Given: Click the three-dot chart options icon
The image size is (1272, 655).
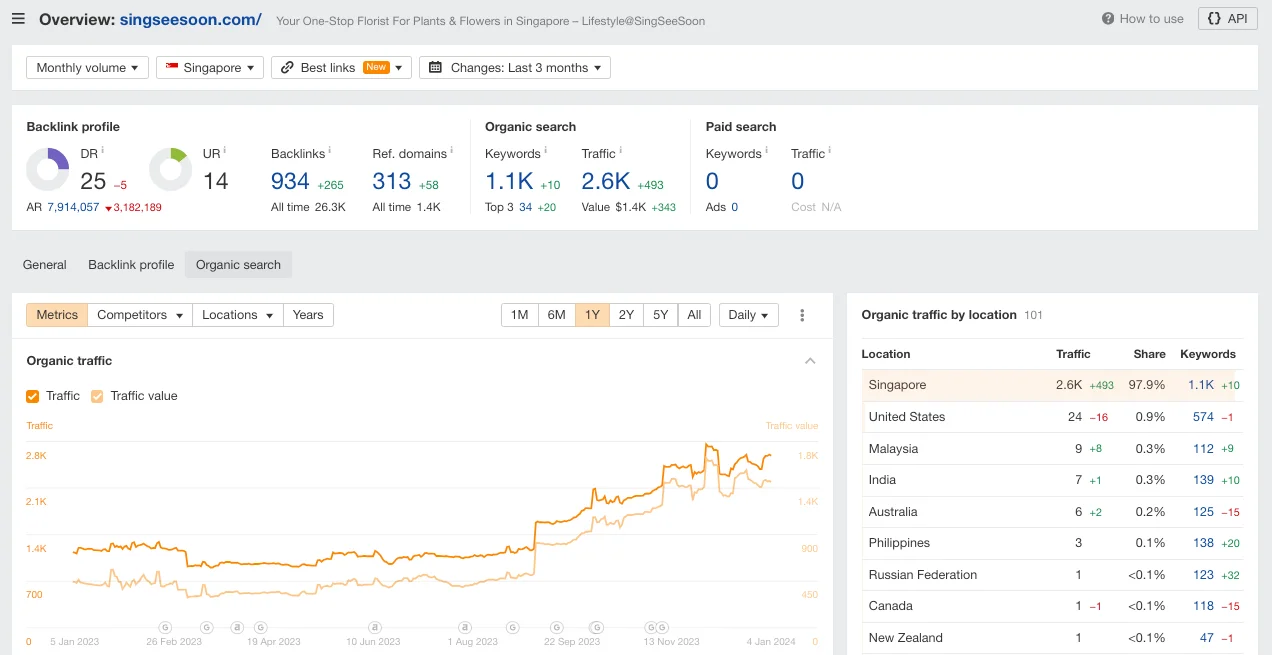Looking at the screenshot, I should pos(802,315).
